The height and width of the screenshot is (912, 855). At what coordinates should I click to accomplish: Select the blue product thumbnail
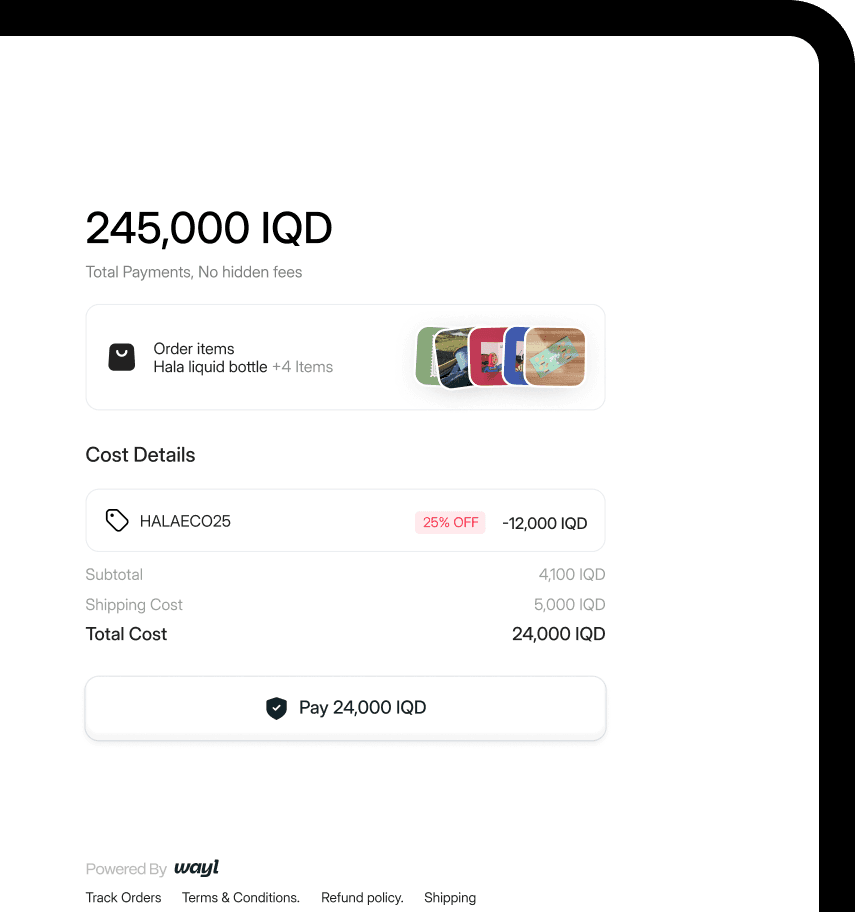point(515,356)
